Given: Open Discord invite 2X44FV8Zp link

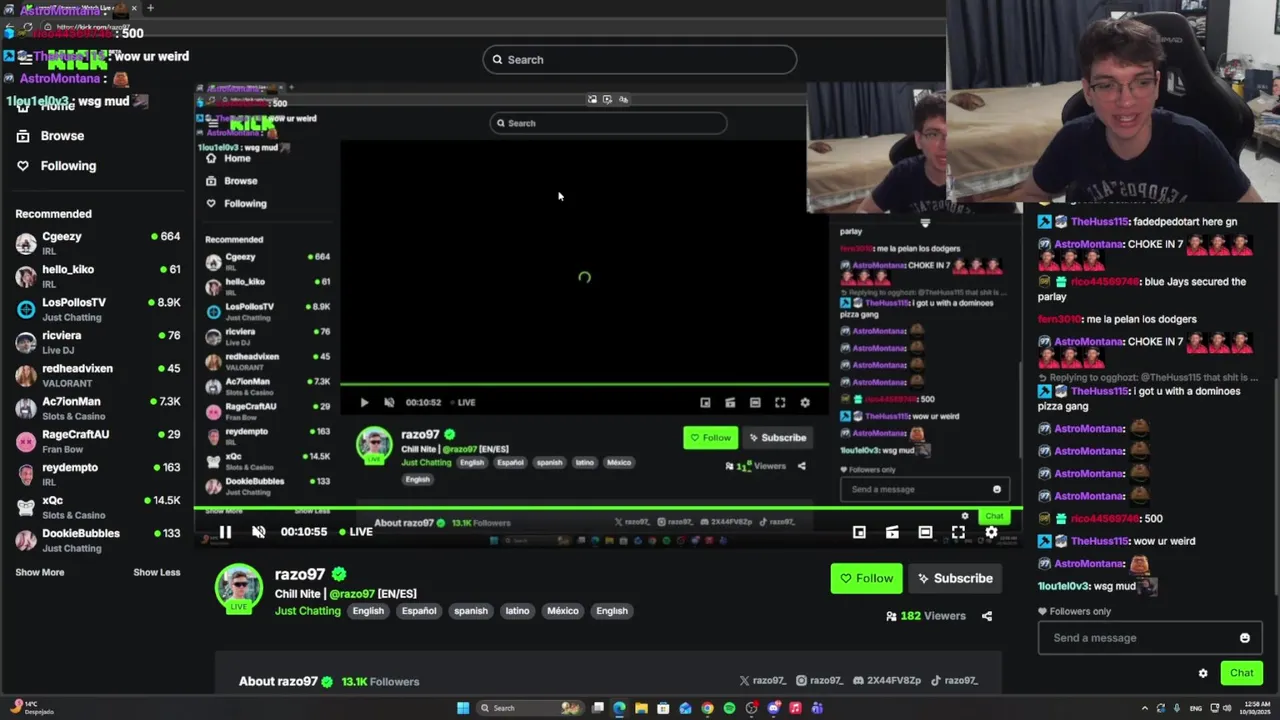Looking at the screenshot, I should [886, 681].
